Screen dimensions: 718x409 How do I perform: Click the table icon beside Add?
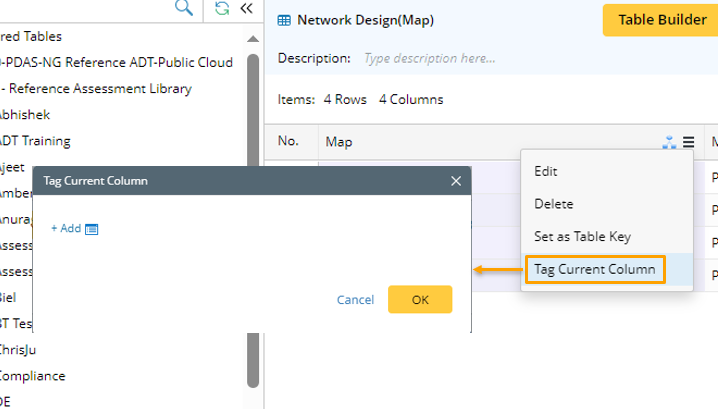(92, 228)
